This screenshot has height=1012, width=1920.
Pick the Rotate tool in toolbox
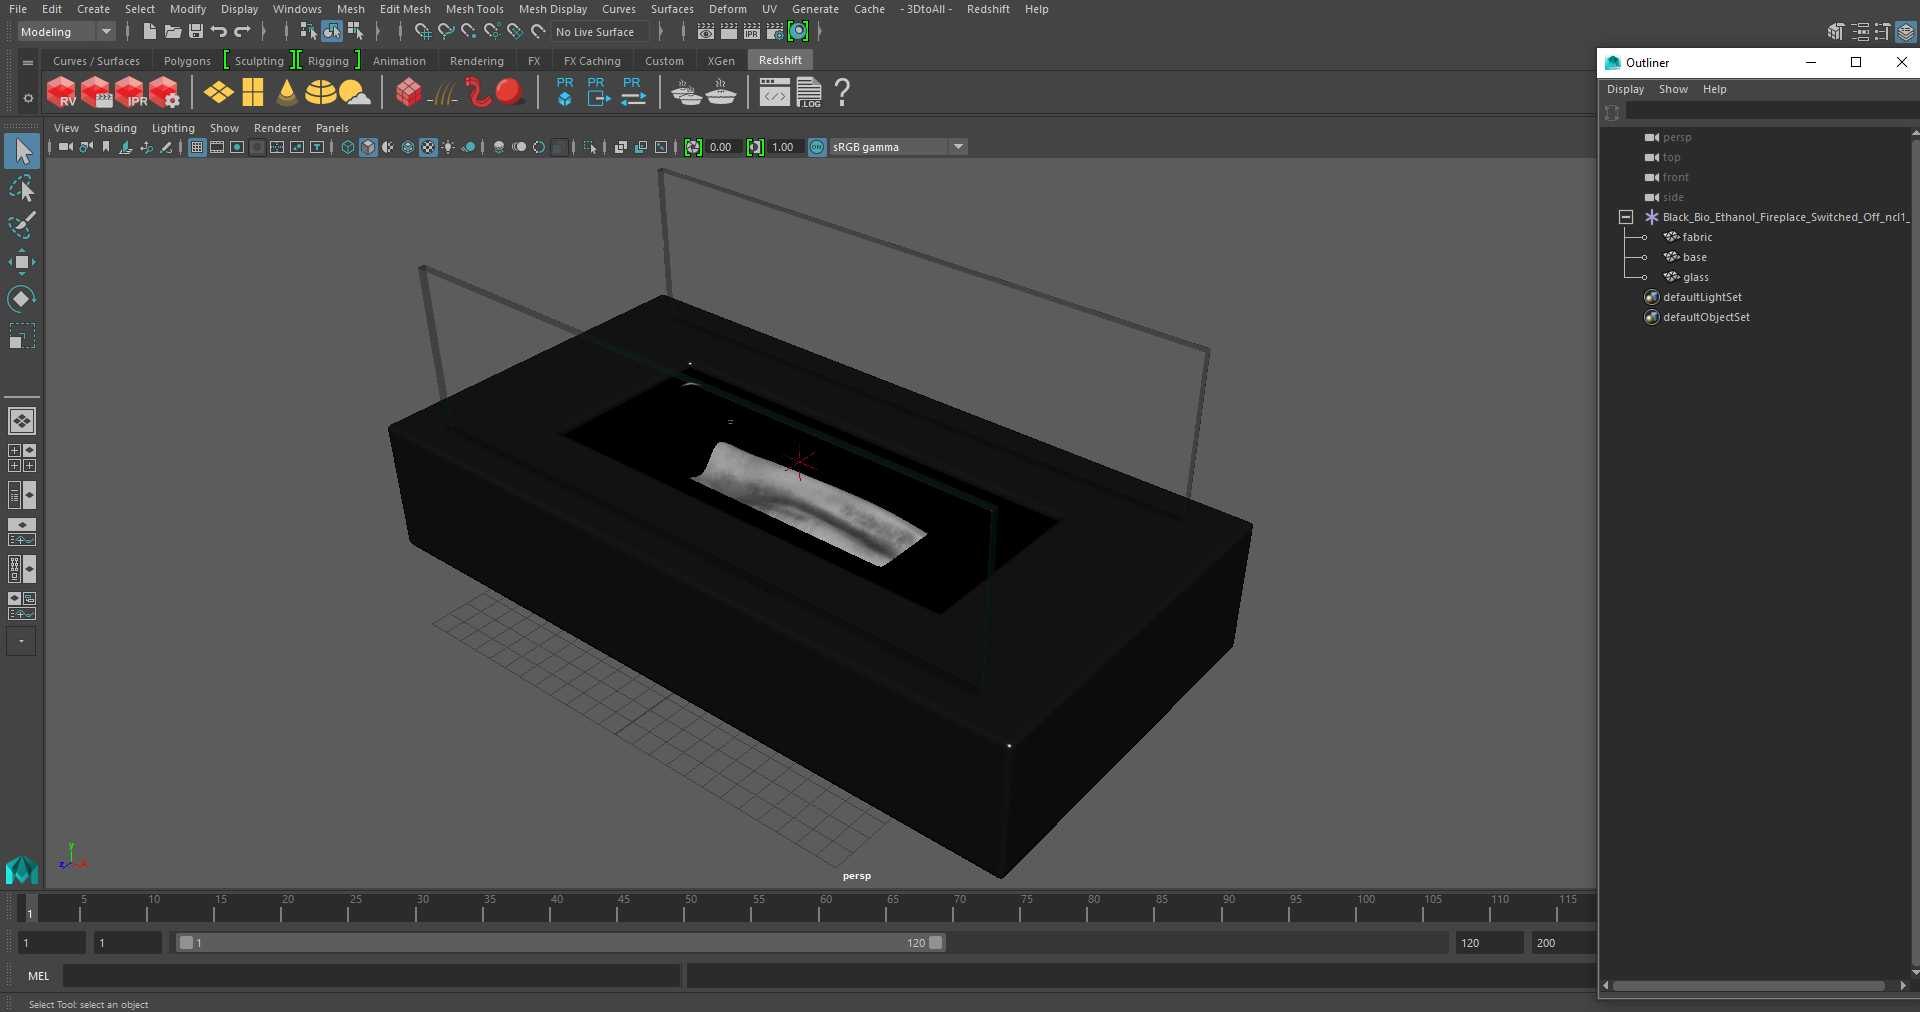(x=21, y=299)
